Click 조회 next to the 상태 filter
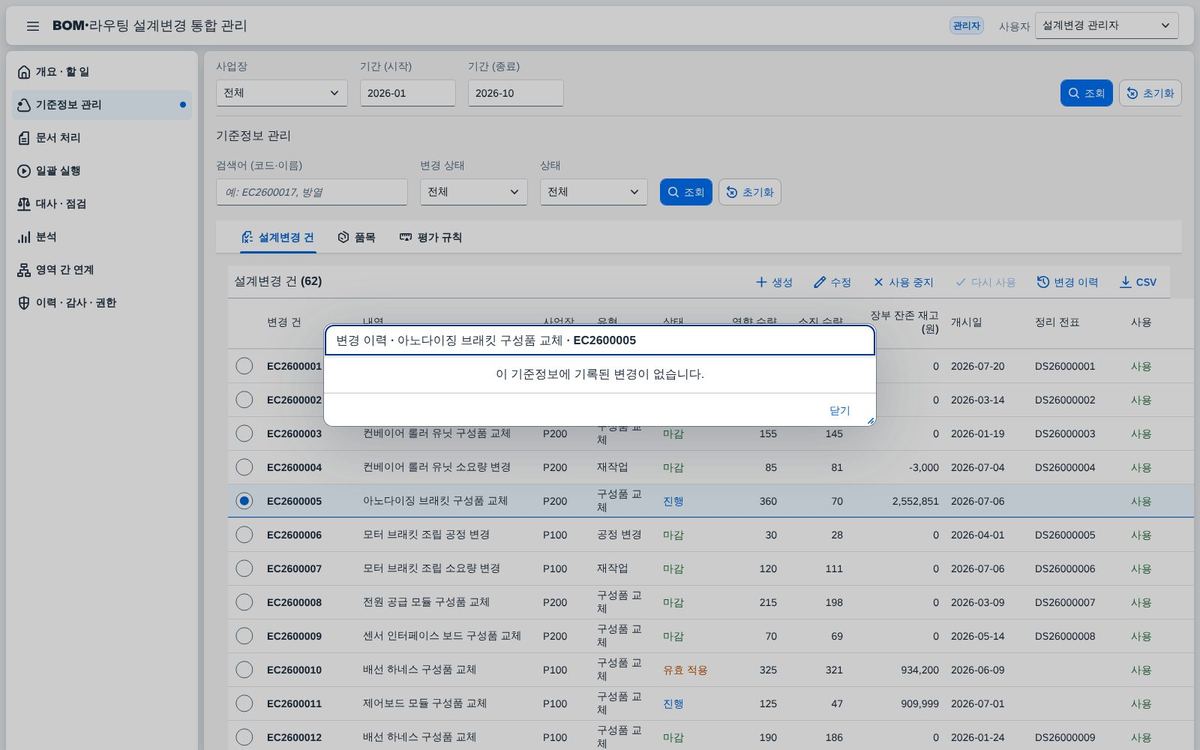Viewport: 1200px width, 750px height. click(686, 192)
